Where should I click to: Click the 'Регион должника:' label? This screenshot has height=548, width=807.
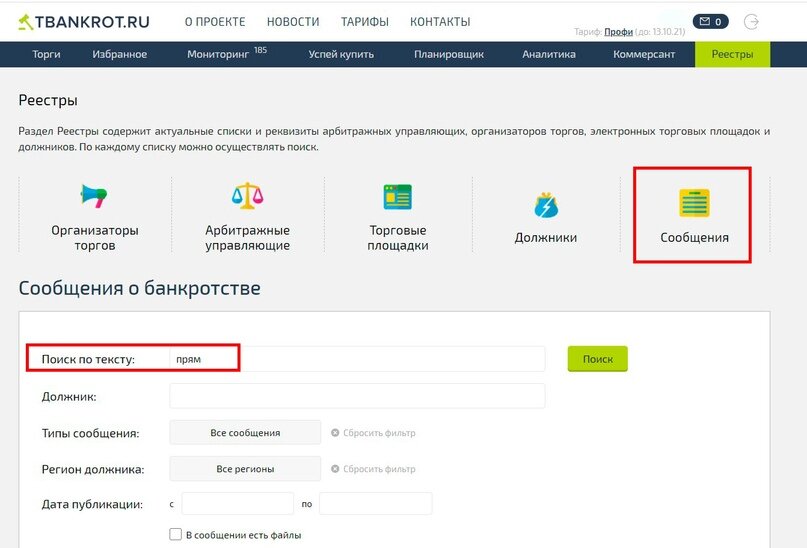point(93,469)
